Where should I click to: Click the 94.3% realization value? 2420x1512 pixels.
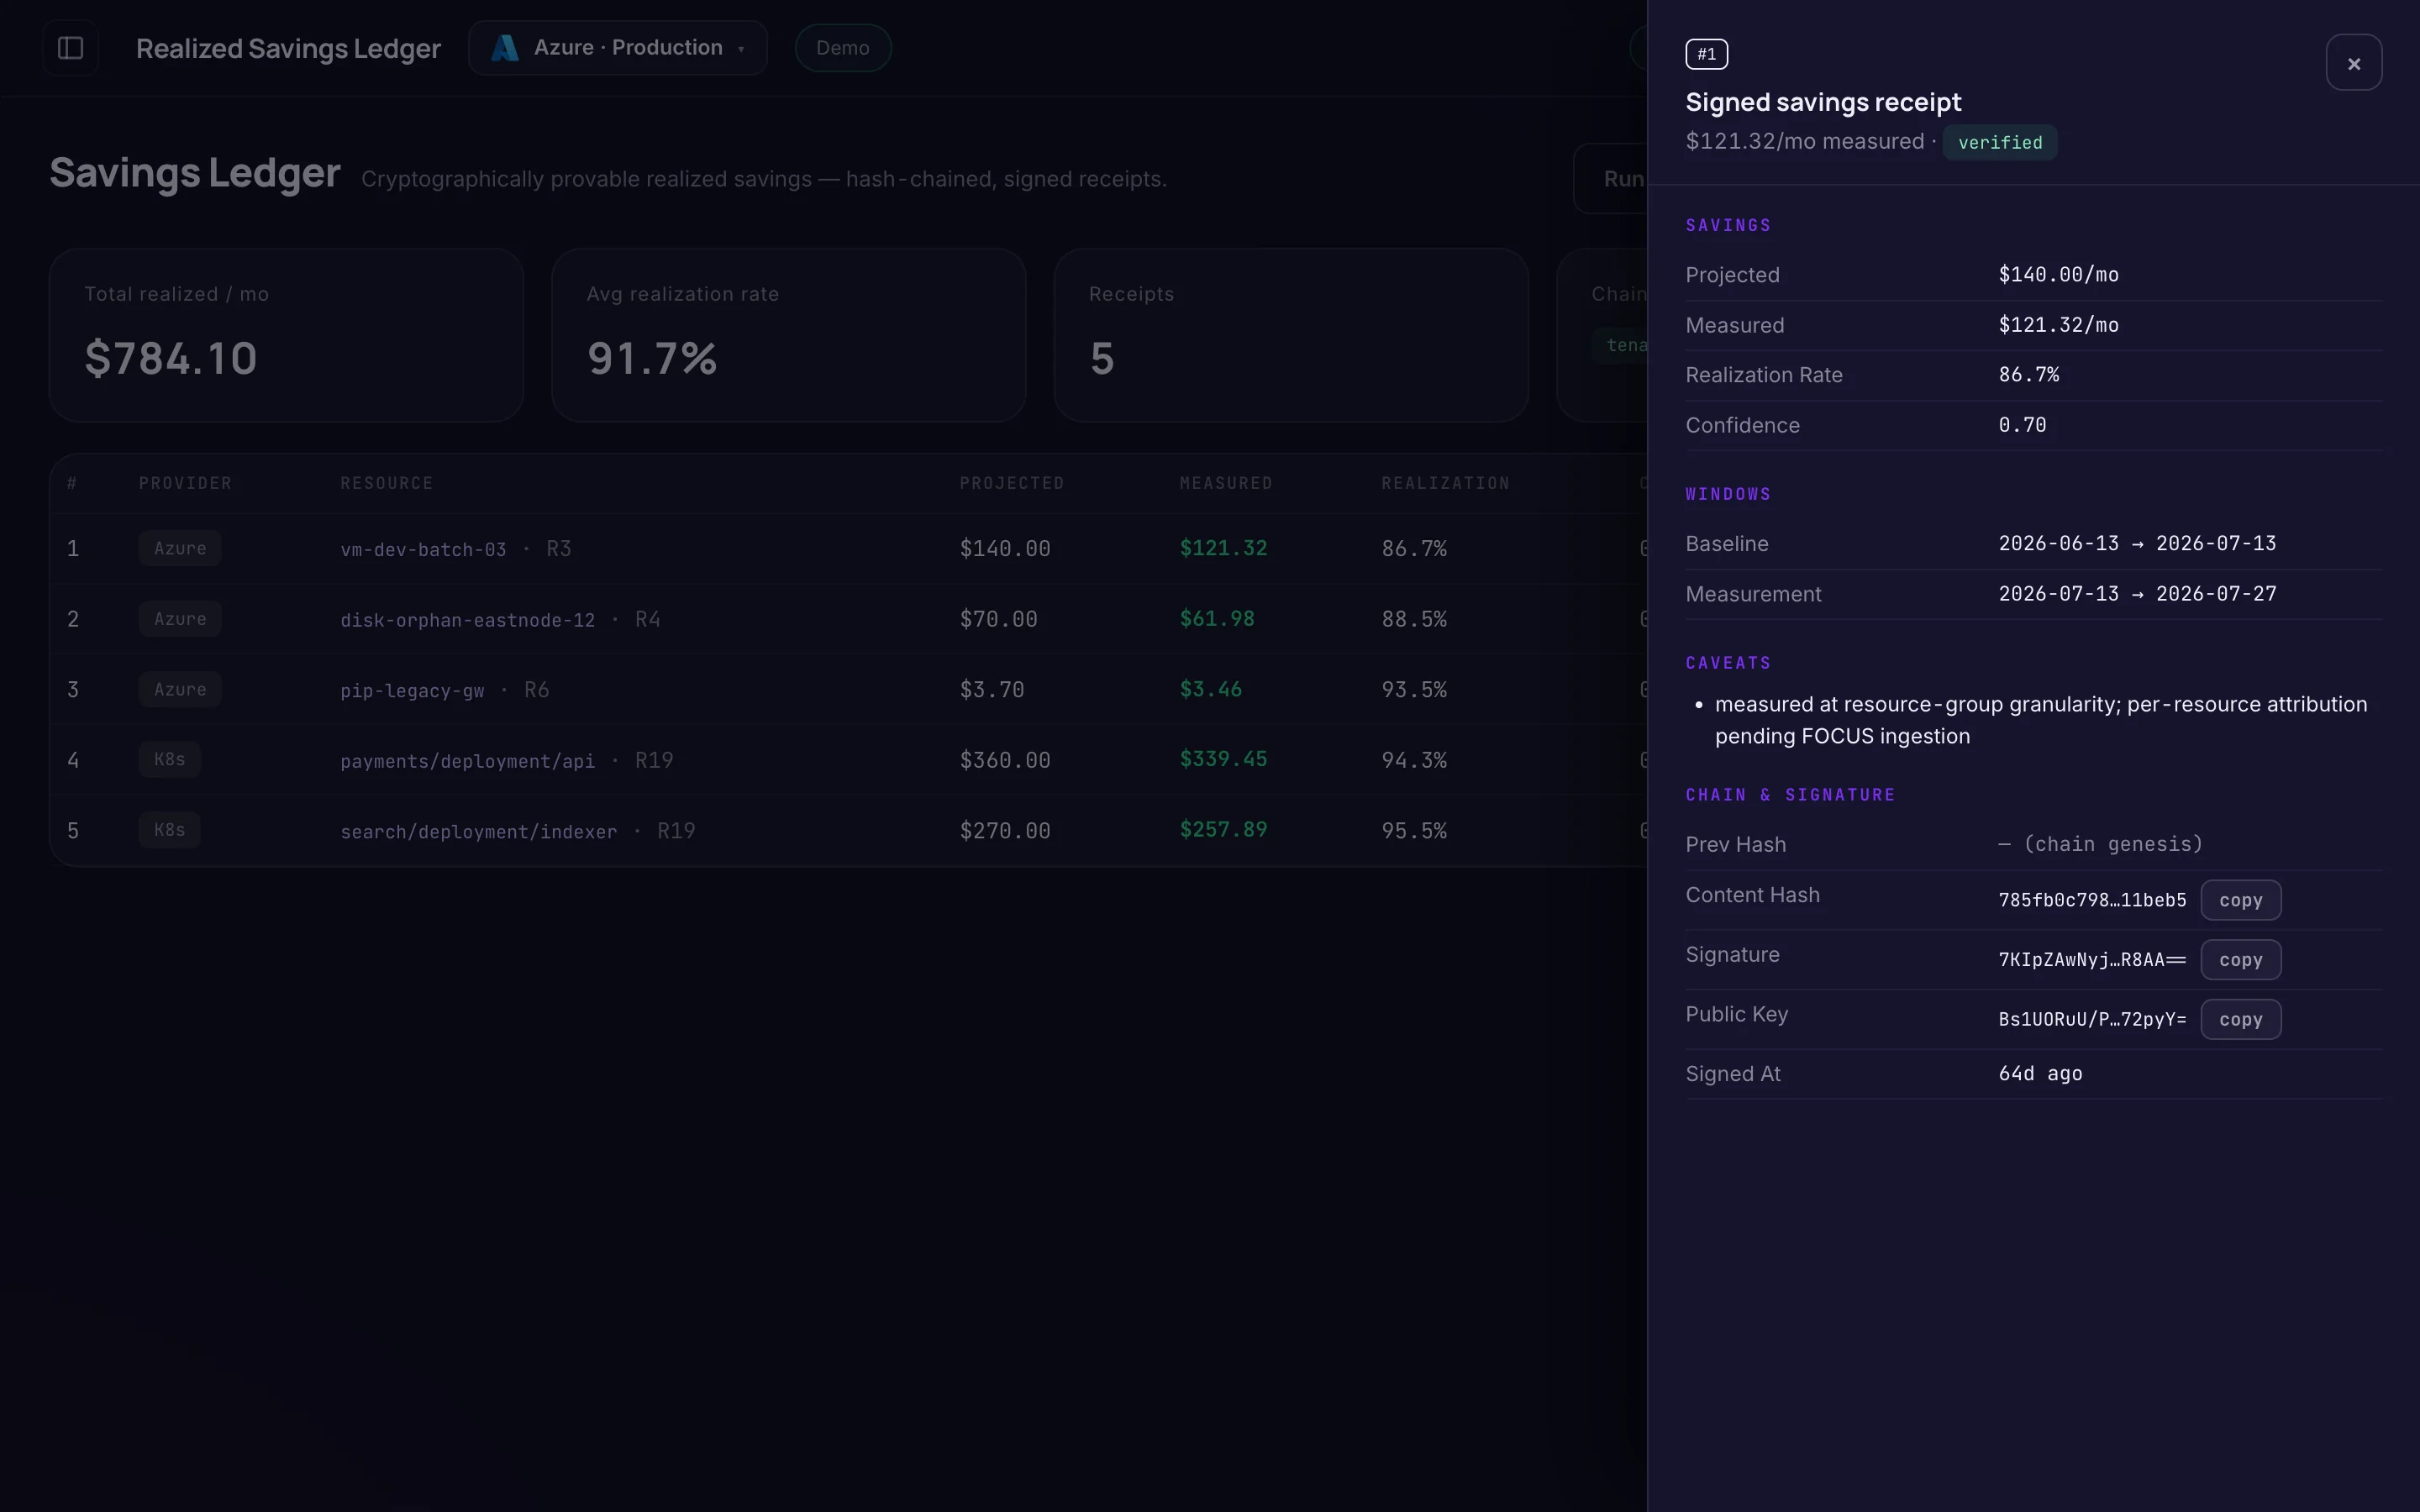pos(1414,760)
